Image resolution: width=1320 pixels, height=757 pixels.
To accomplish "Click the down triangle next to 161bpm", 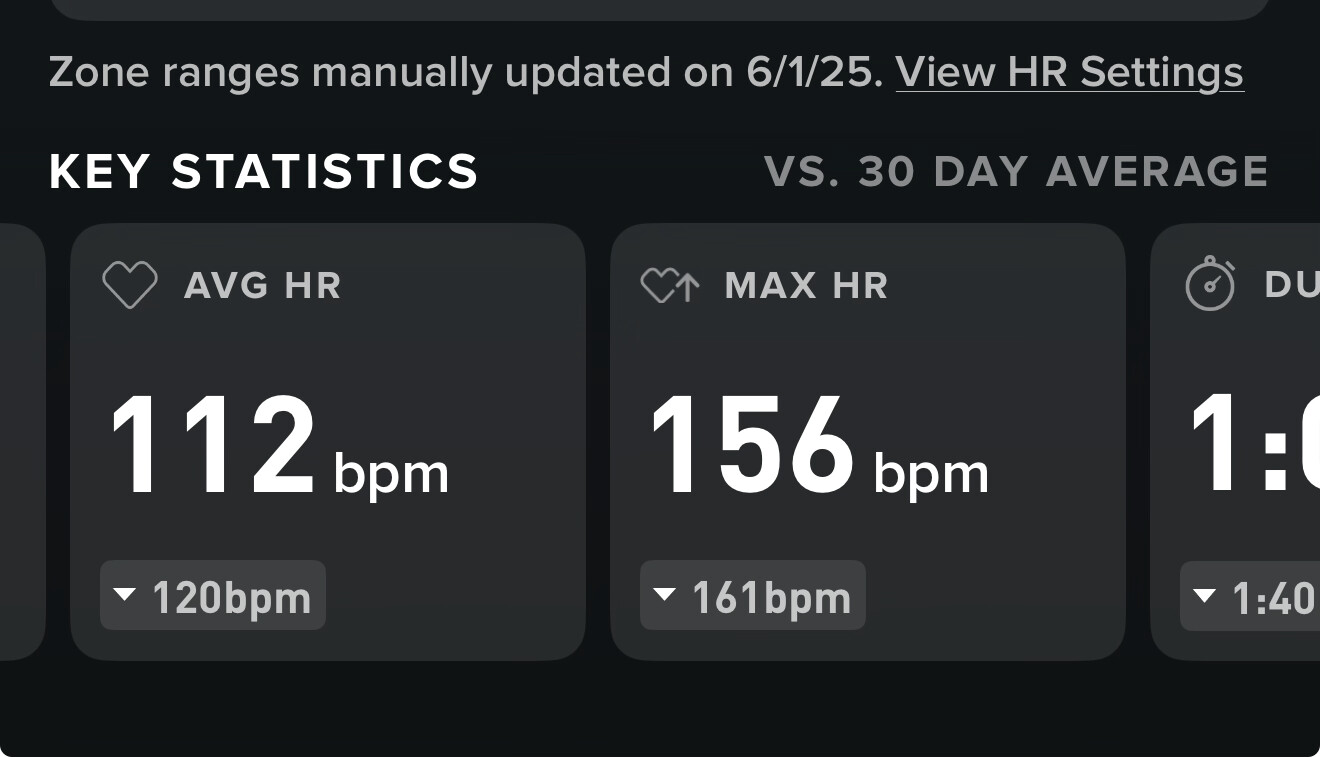I will (x=665, y=595).
